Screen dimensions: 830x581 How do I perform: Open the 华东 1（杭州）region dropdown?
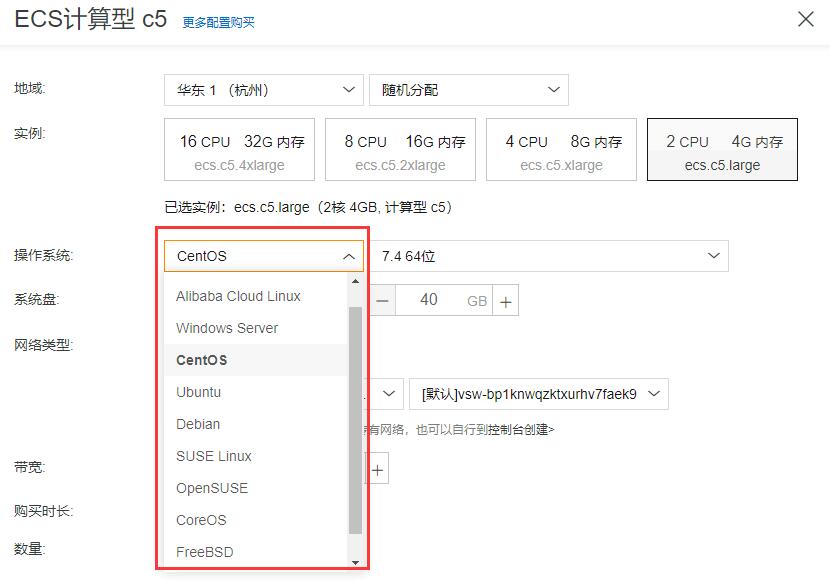pos(262,90)
